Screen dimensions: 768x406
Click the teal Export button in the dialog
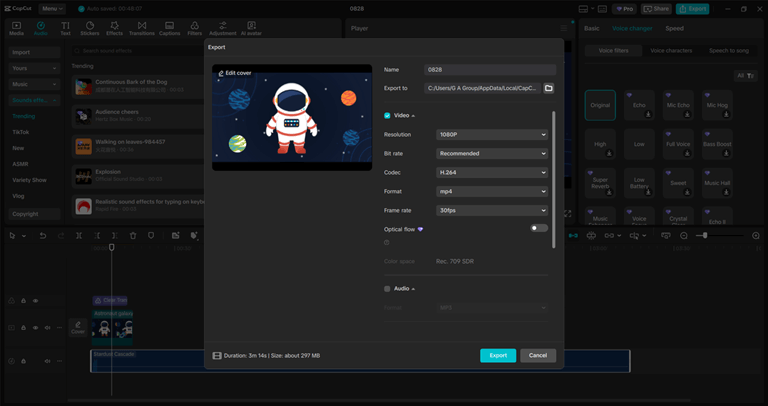coord(498,356)
